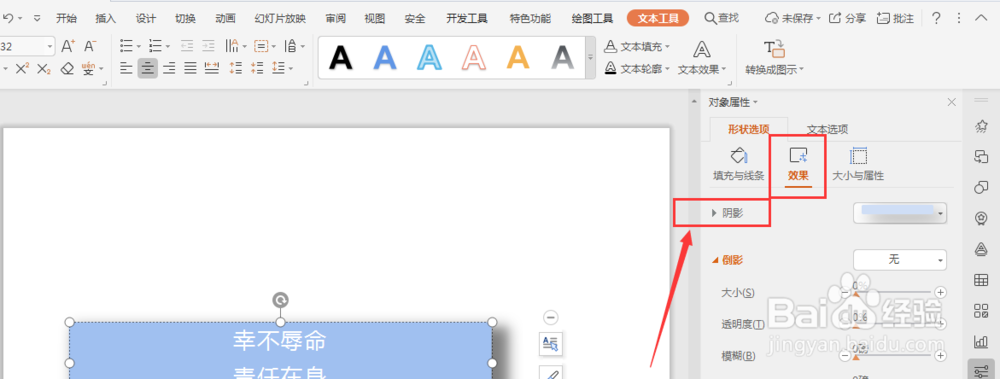Switch to 形状选项 tab in properties panel
The width and height of the screenshot is (1000, 379).
tap(749, 129)
